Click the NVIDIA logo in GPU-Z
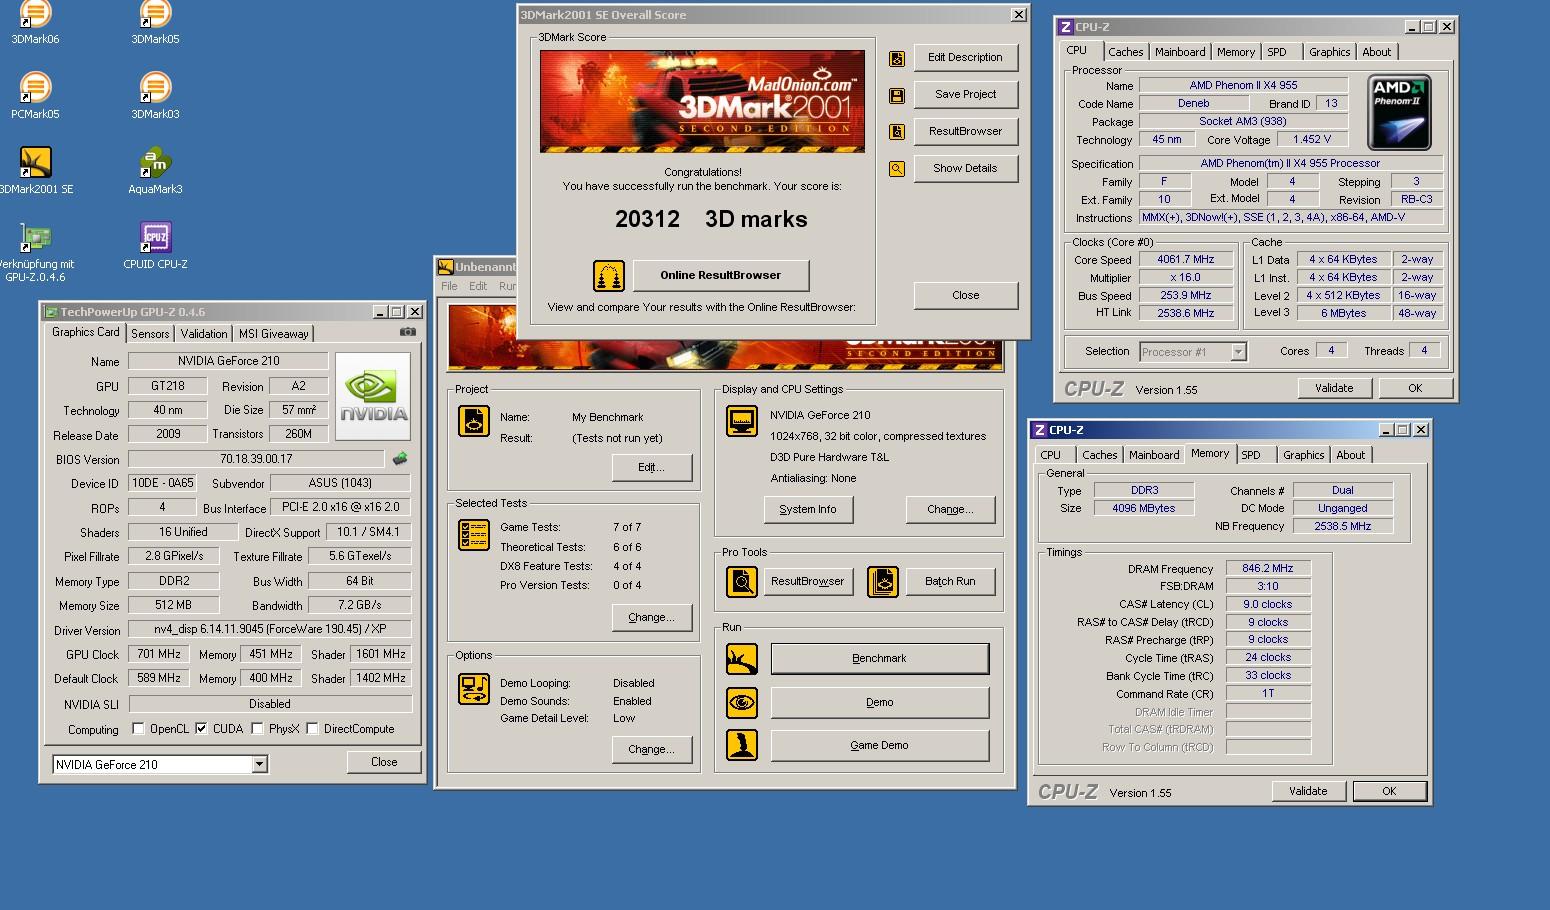The height and width of the screenshot is (910, 1550). pyautogui.click(x=373, y=396)
